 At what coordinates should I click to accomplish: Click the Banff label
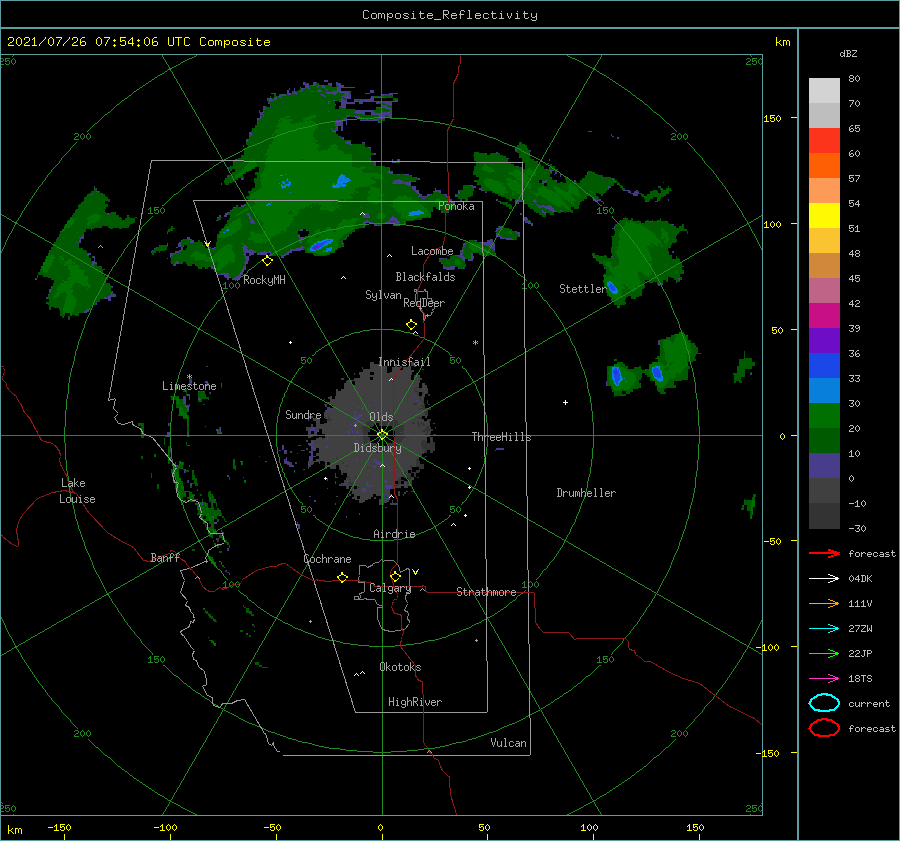pos(165,557)
